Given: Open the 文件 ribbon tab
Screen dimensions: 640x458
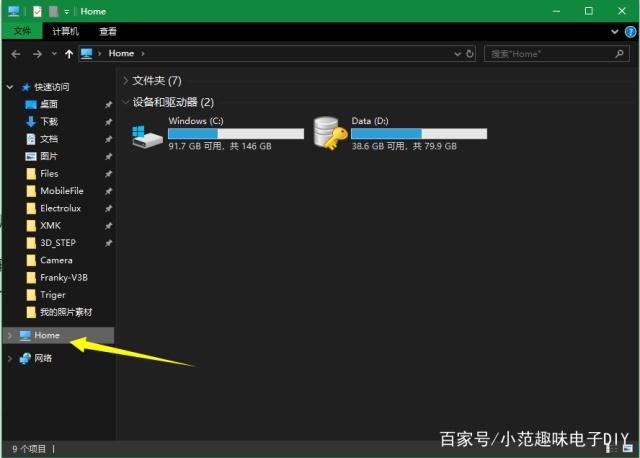Looking at the screenshot, I should point(22,31).
